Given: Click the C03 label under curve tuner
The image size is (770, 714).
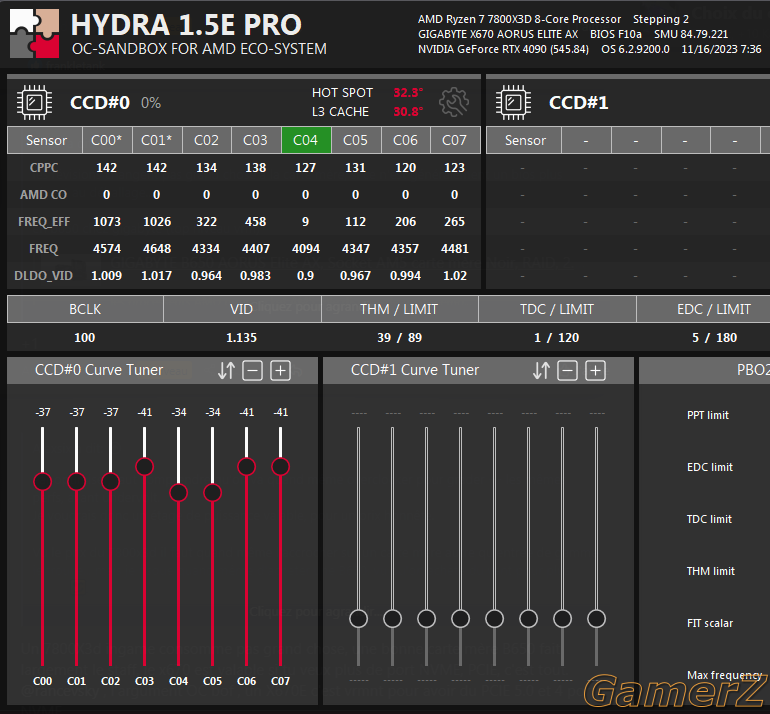Looking at the screenshot, I should tap(144, 681).
